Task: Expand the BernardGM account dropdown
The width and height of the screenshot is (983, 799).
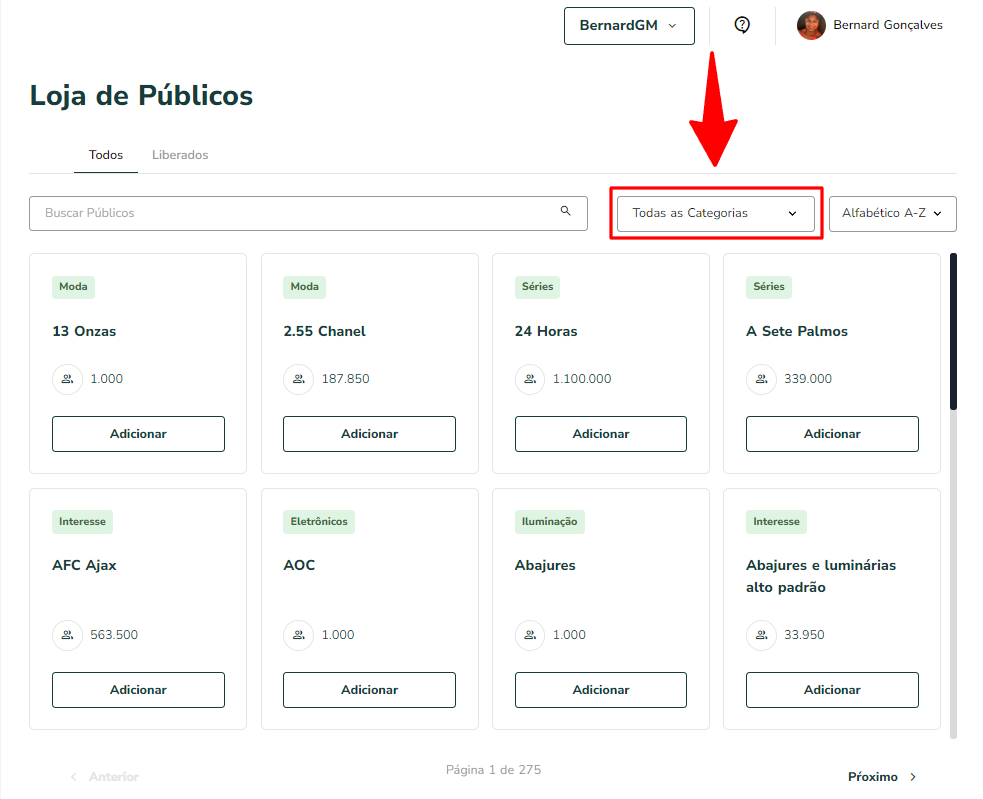Action: click(629, 26)
